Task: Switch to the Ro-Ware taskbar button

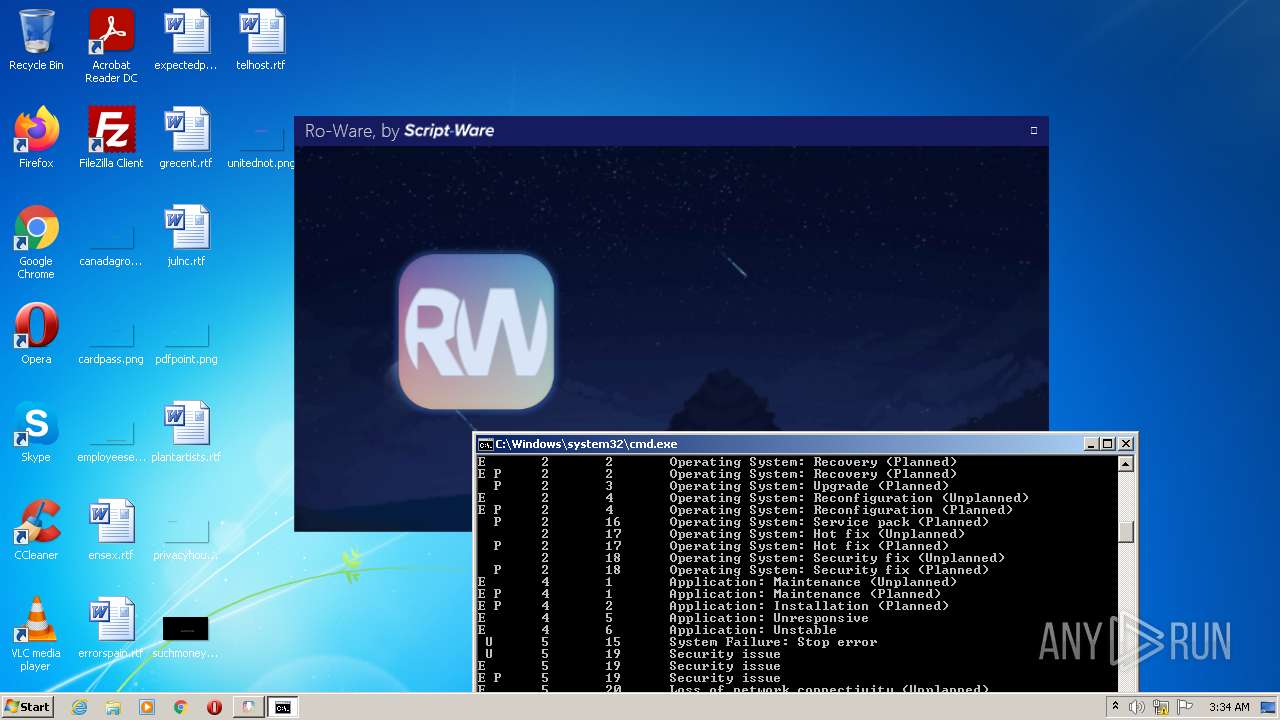Action: (x=248, y=707)
